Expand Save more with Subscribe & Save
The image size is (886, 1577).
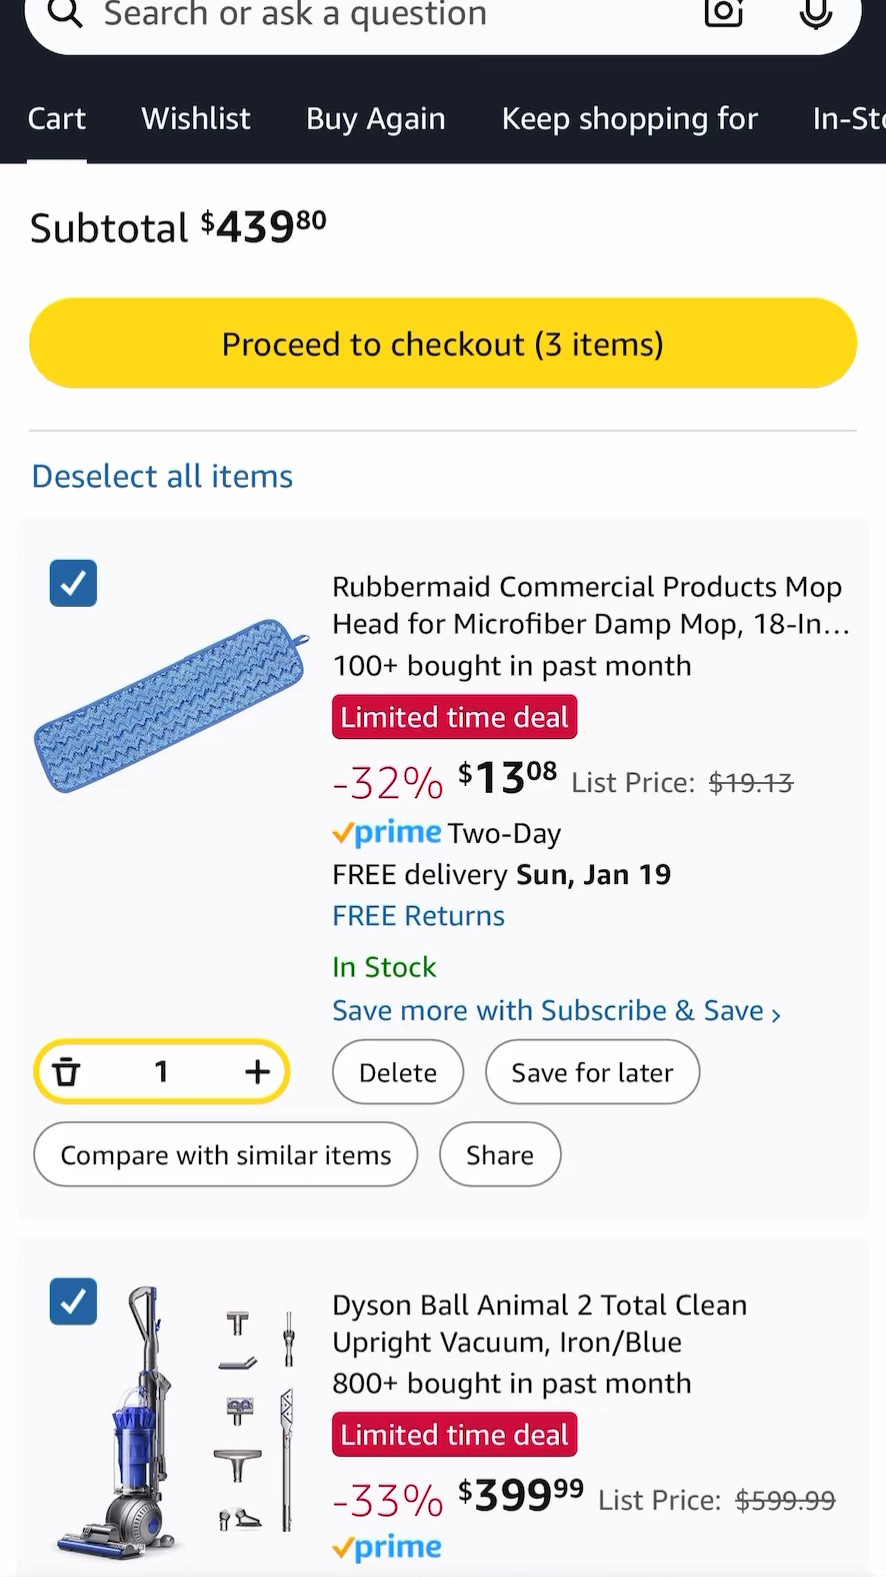point(556,1010)
